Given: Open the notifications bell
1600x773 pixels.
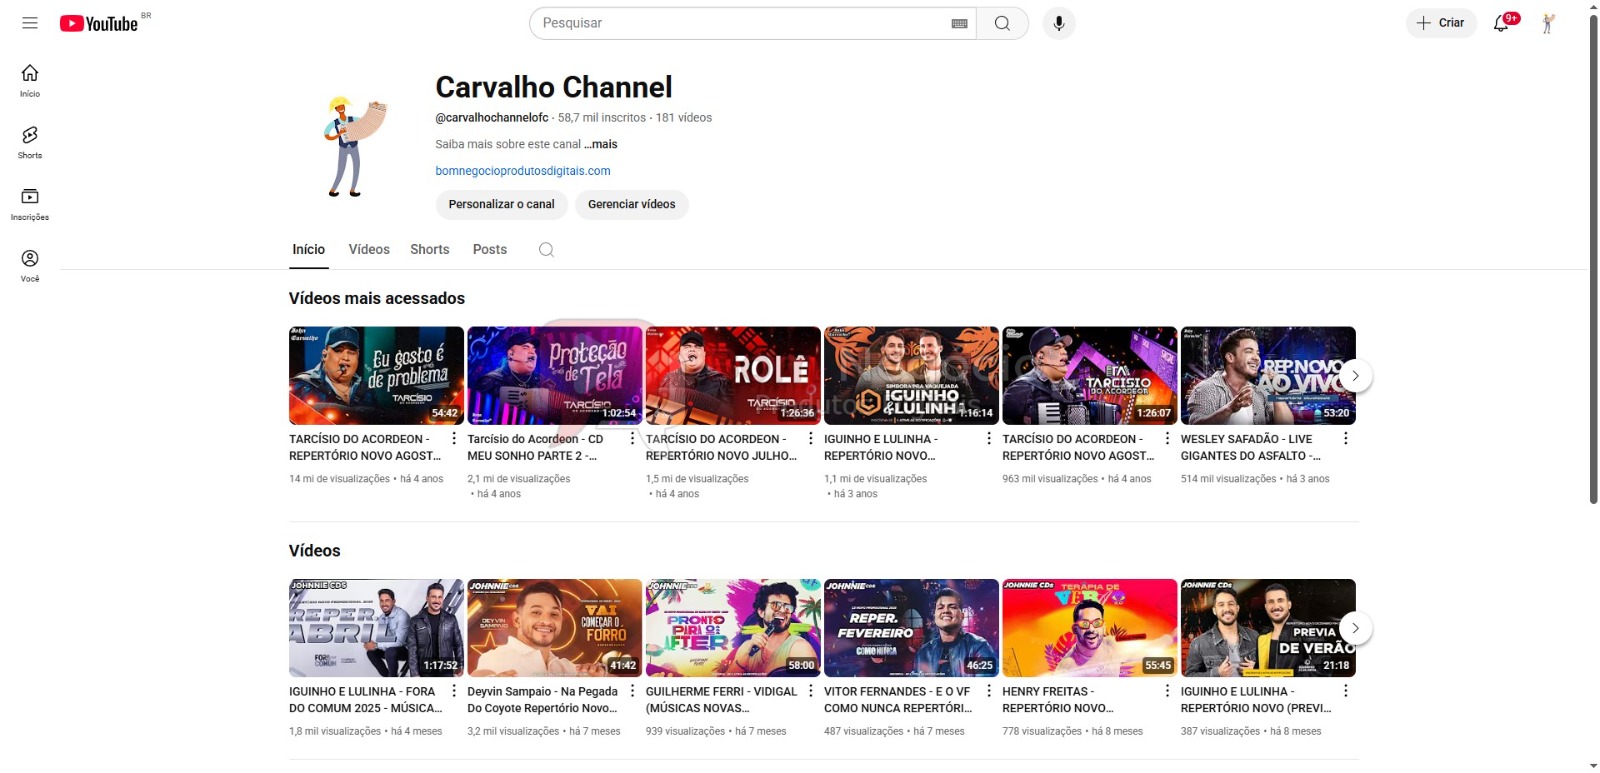Looking at the screenshot, I should pyautogui.click(x=1501, y=23).
